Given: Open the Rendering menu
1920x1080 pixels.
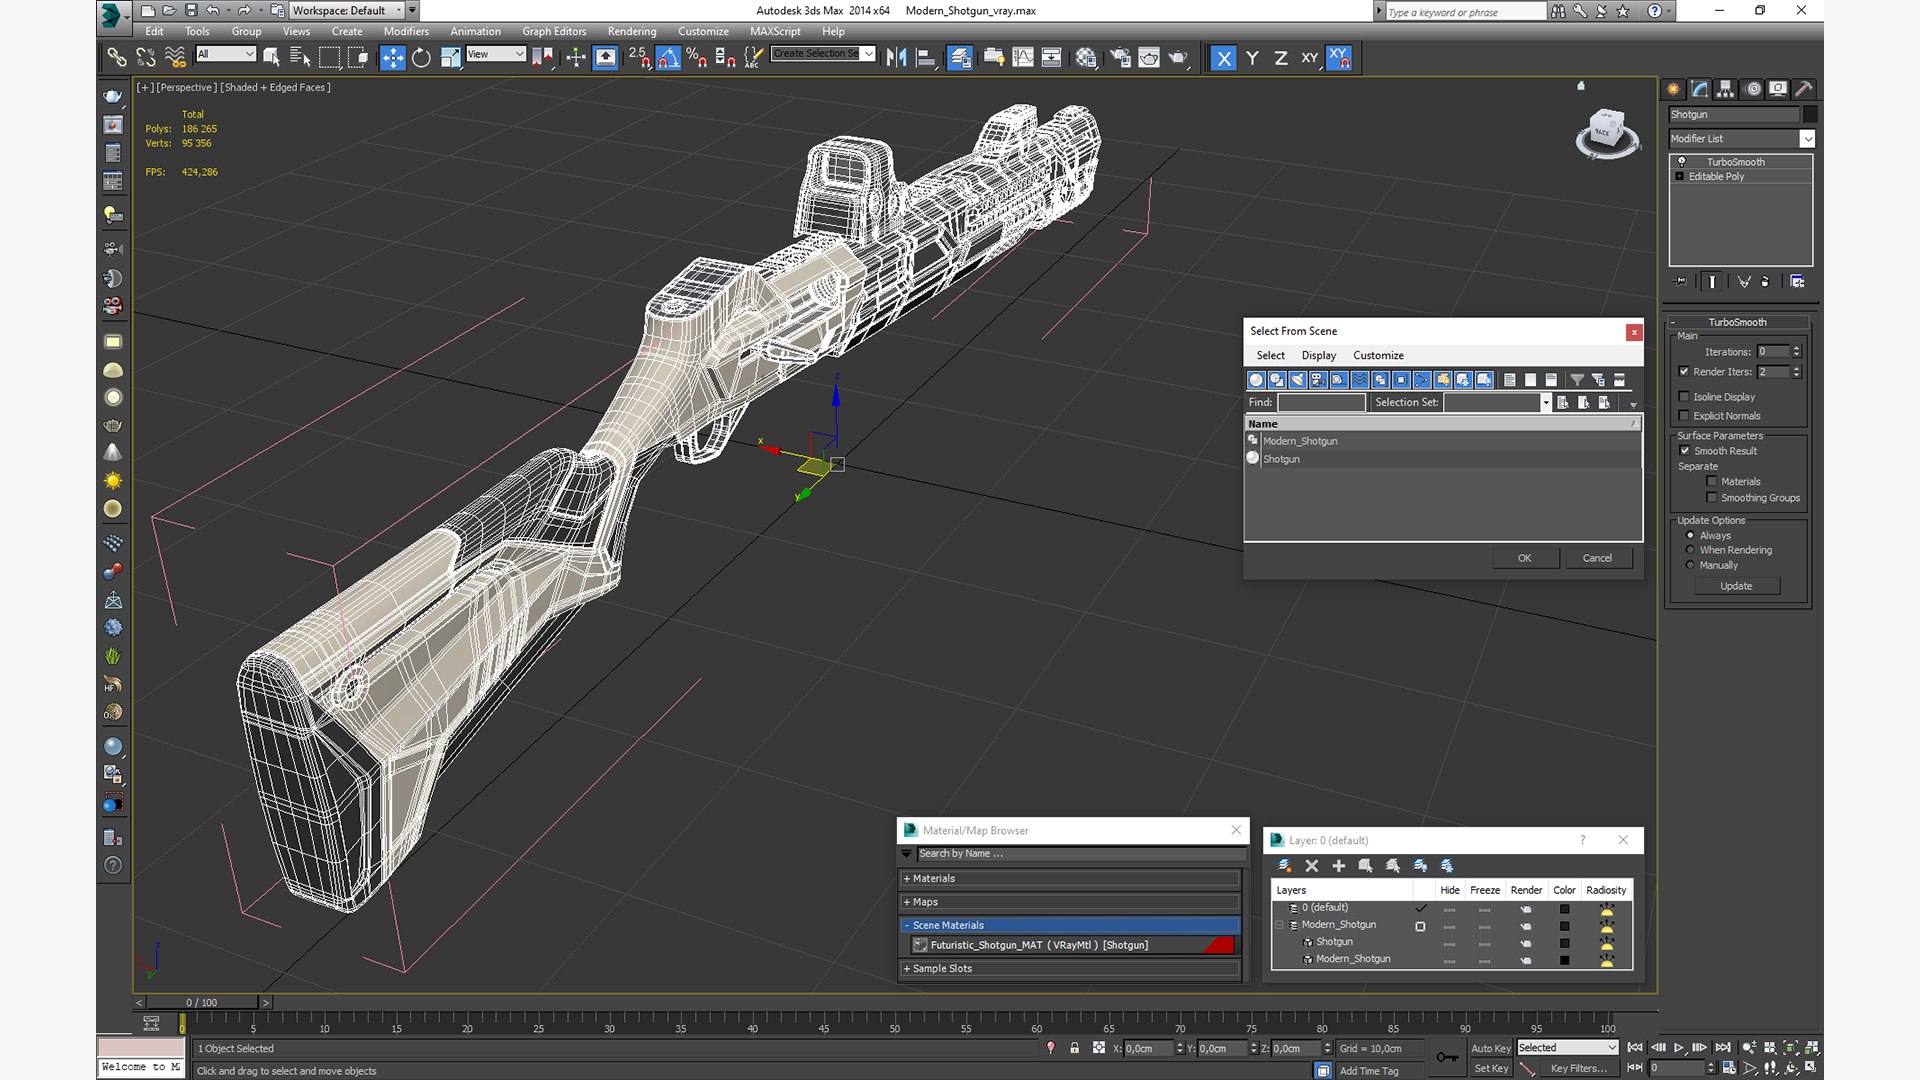Looking at the screenshot, I should [x=632, y=31].
